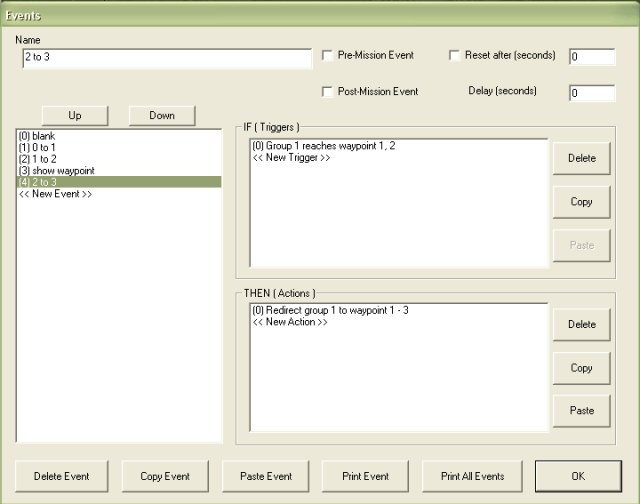Toggle the Post-Mission Event checkbox
The height and width of the screenshot is (504, 640).
[328, 92]
